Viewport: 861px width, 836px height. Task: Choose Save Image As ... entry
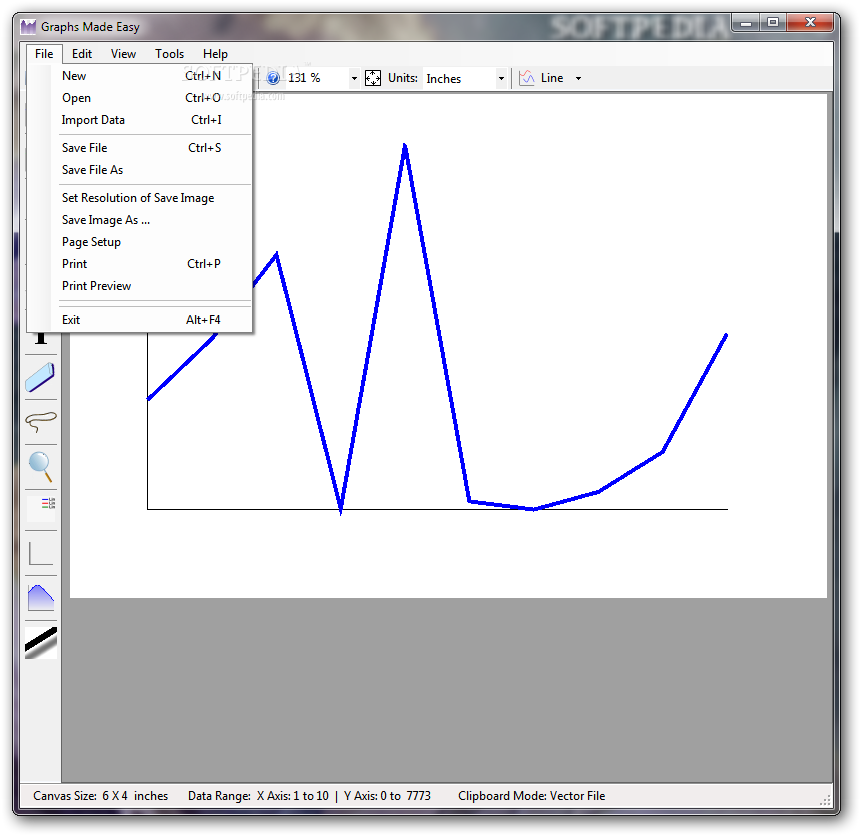(141, 220)
